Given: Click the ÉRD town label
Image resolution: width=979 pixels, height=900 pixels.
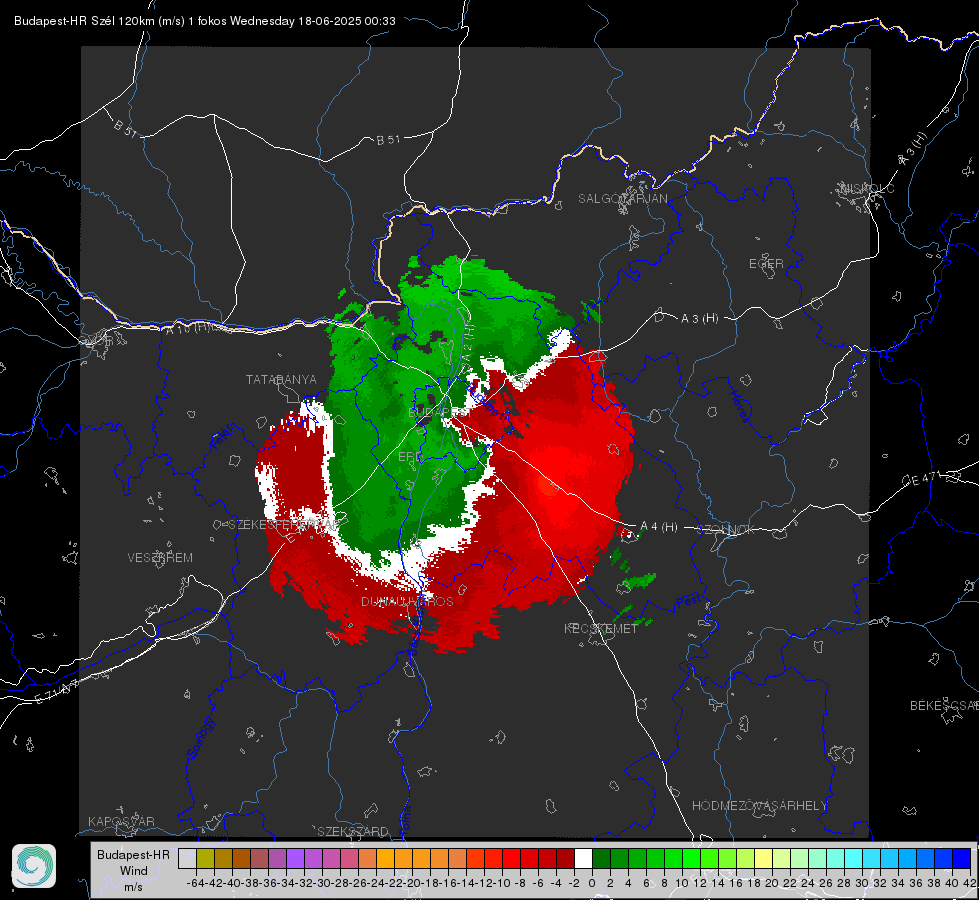Looking at the screenshot, I should 410,457.
